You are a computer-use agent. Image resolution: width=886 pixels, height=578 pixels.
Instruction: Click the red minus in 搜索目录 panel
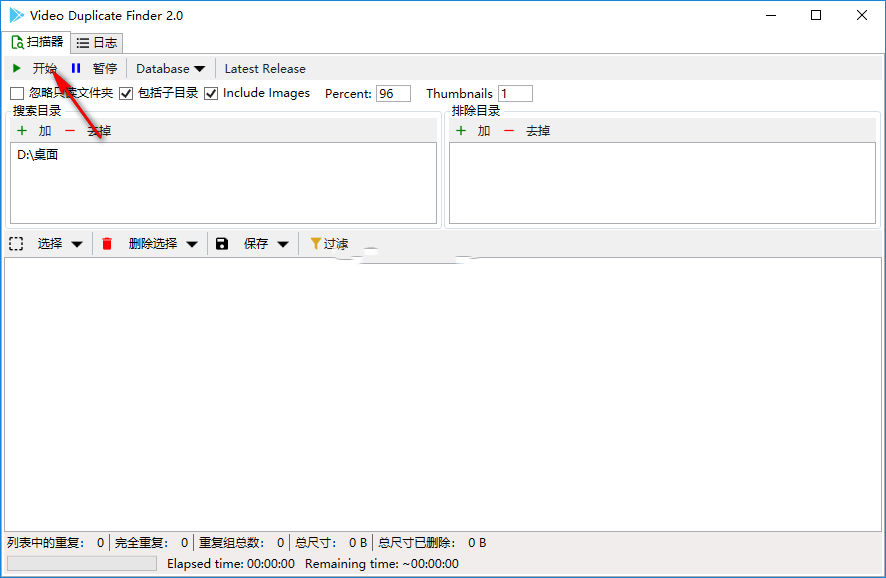tap(70, 131)
